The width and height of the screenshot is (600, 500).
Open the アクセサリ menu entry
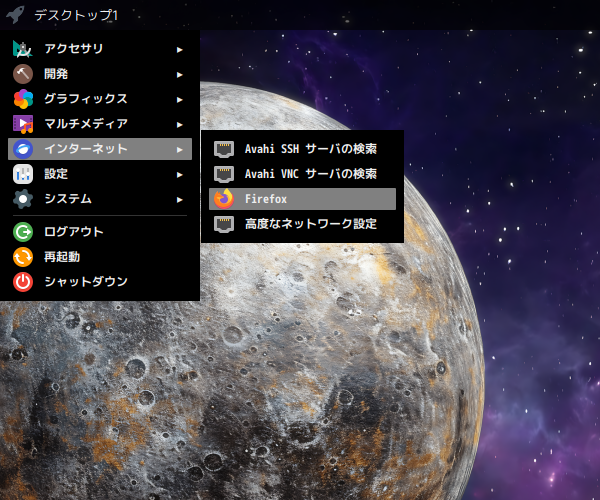pos(100,49)
